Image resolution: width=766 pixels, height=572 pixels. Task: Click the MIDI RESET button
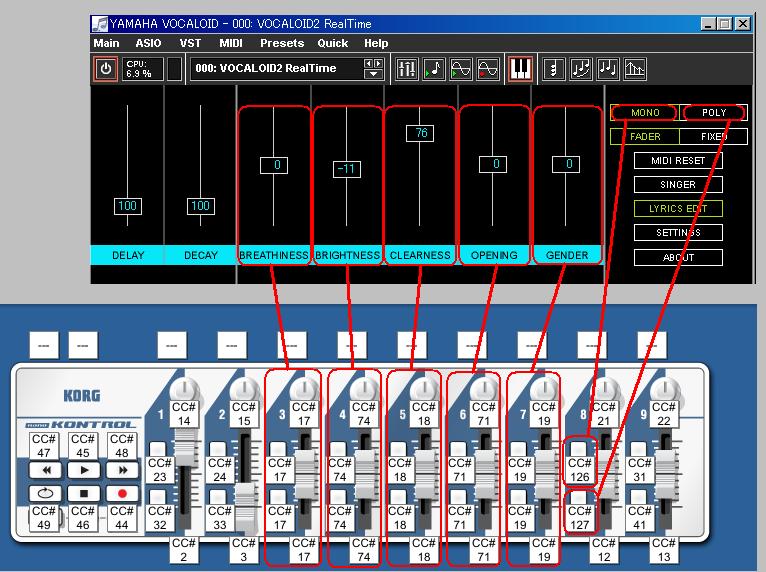tap(678, 161)
